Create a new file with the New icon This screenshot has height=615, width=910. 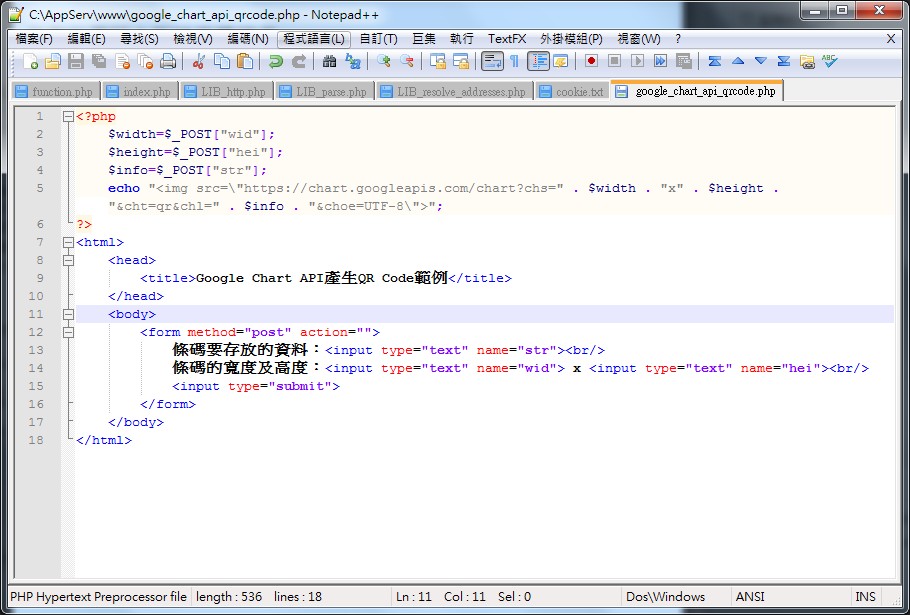tap(31, 61)
